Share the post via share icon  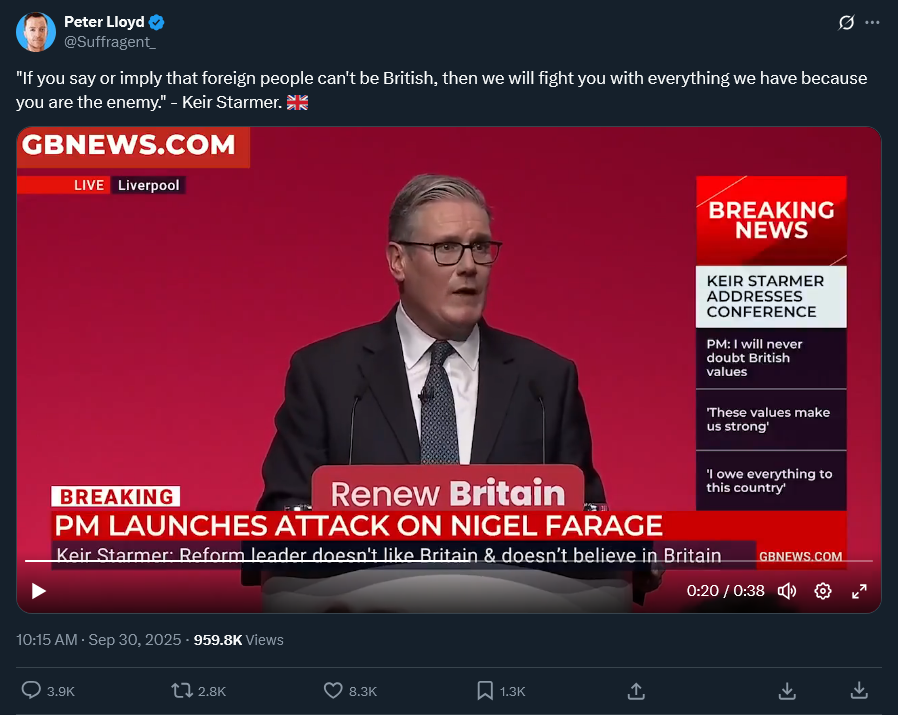pyautogui.click(x=635, y=690)
